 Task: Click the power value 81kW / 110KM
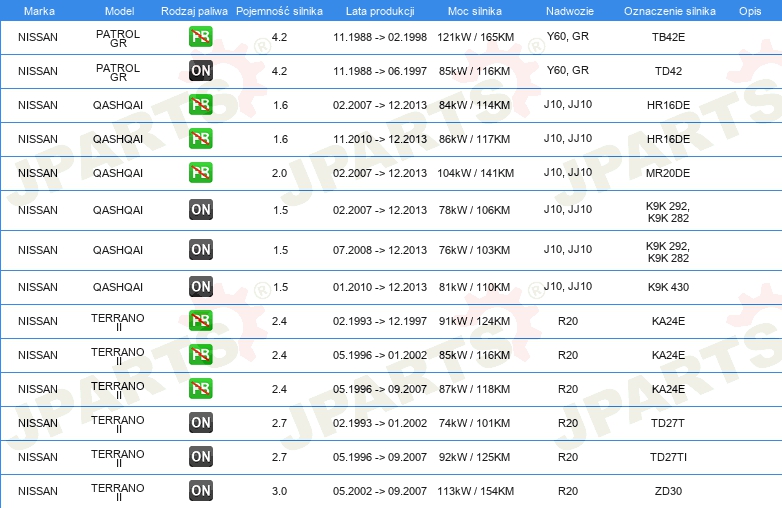[x=474, y=287]
